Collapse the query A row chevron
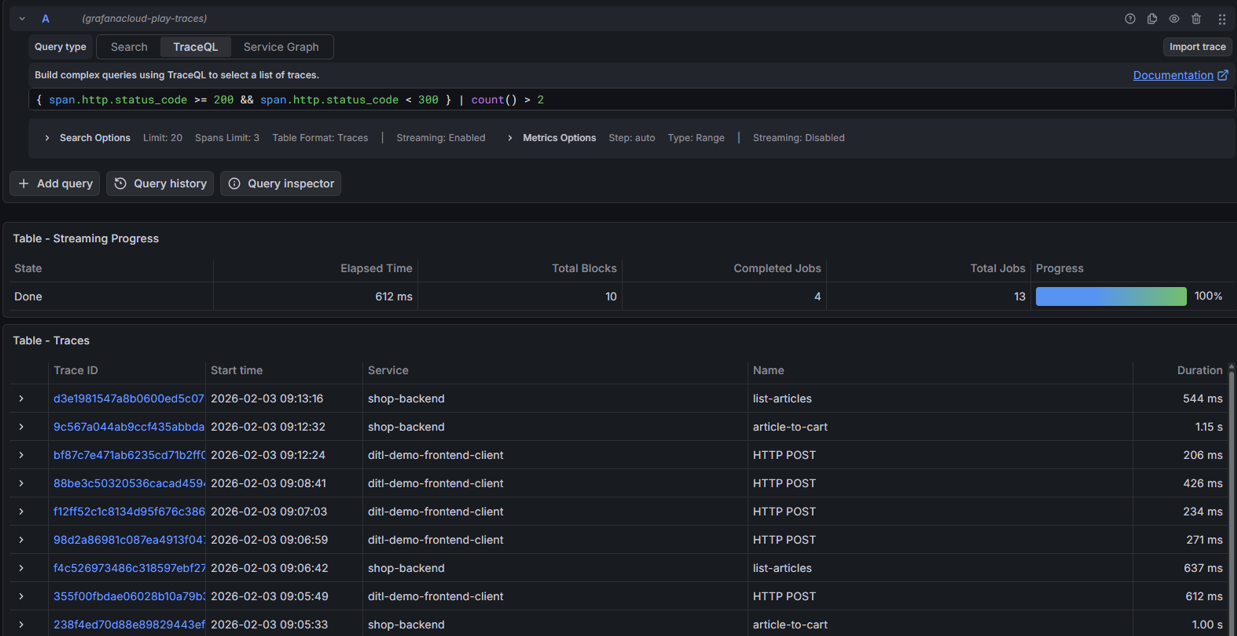The width and height of the screenshot is (1237, 636). point(22,19)
